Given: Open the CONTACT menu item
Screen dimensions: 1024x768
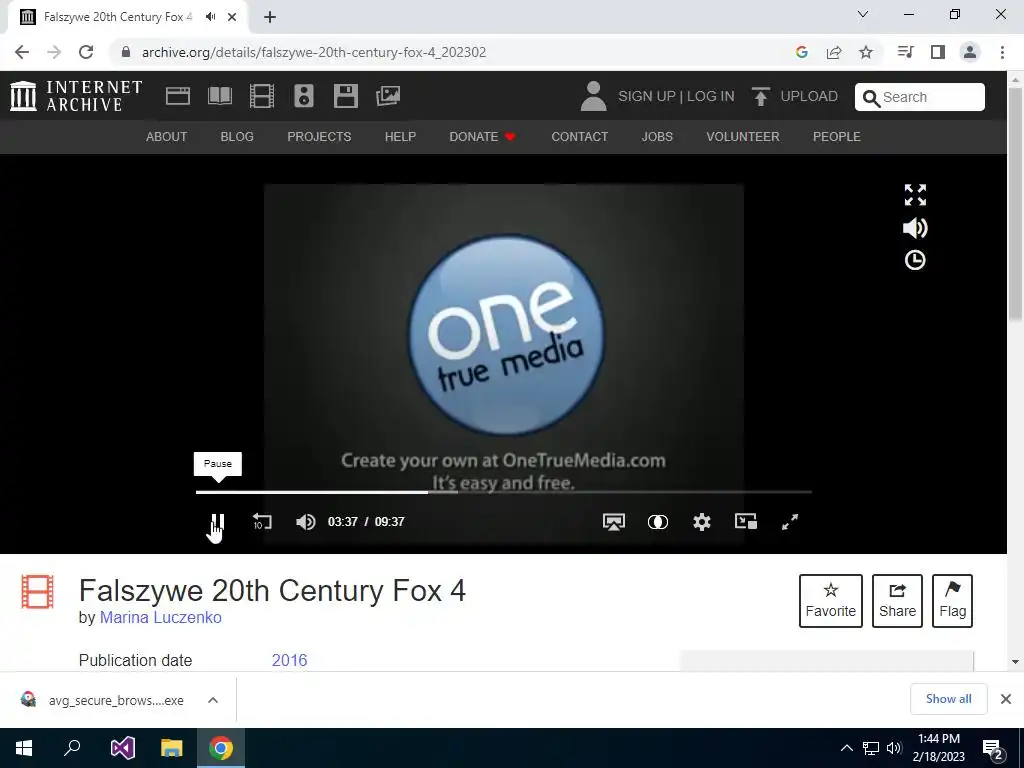Looking at the screenshot, I should (x=579, y=136).
